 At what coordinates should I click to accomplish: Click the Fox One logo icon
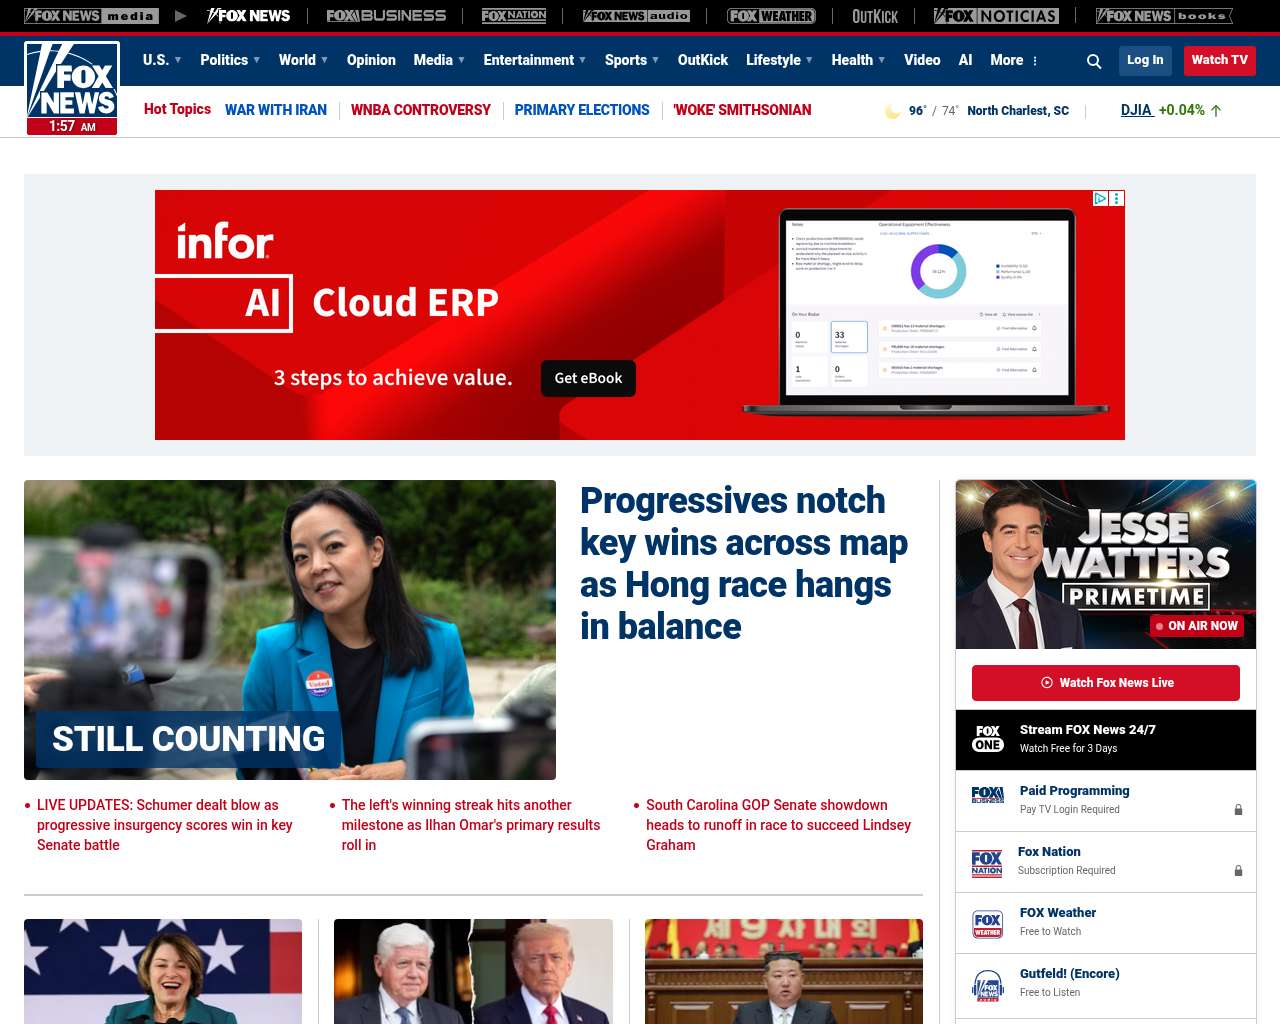click(x=988, y=739)
